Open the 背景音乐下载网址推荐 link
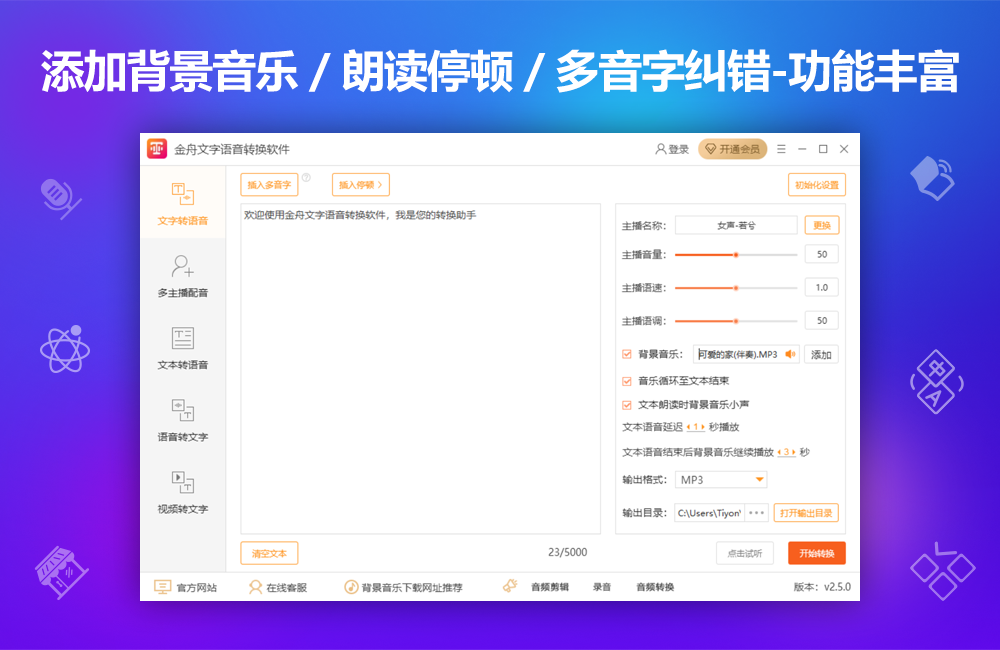The height and width of the screenshot is (650, 1000). pos(404,587)
